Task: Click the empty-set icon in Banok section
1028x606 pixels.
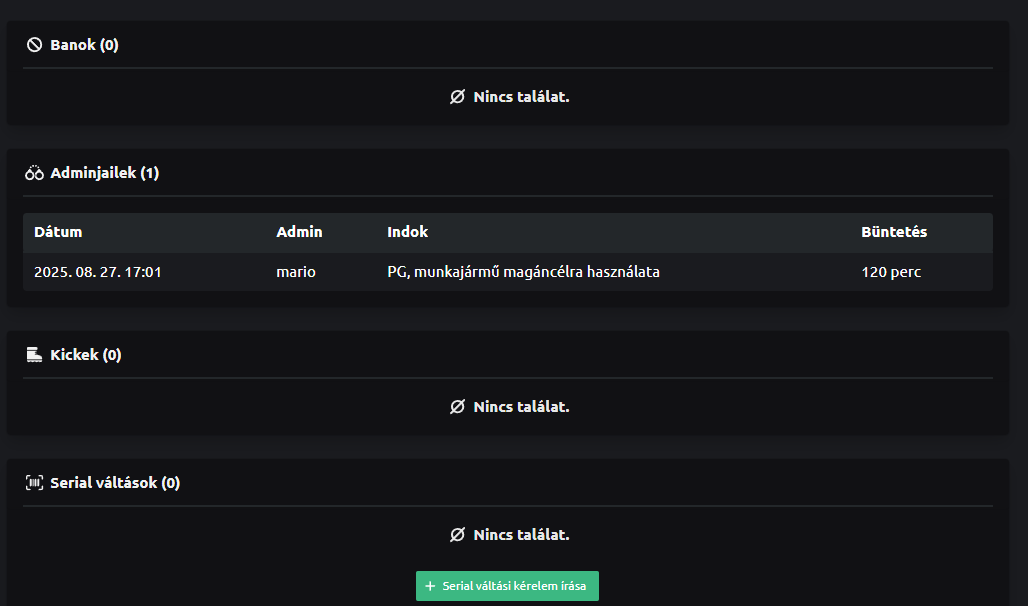Action: [x=458, y=97]
